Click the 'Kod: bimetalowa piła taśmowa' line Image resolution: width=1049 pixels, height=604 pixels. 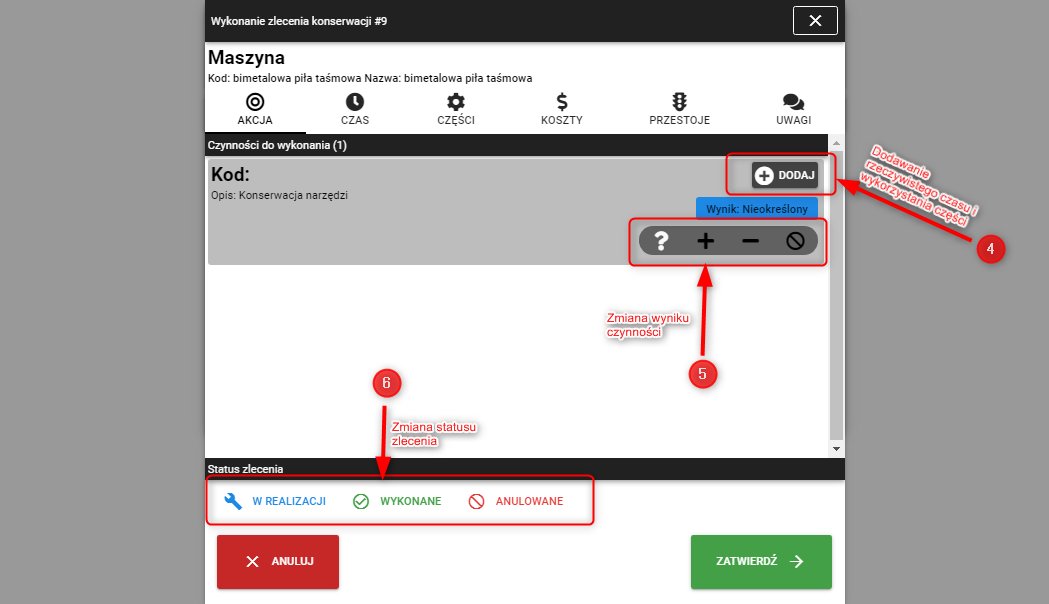tap(370, 78)
